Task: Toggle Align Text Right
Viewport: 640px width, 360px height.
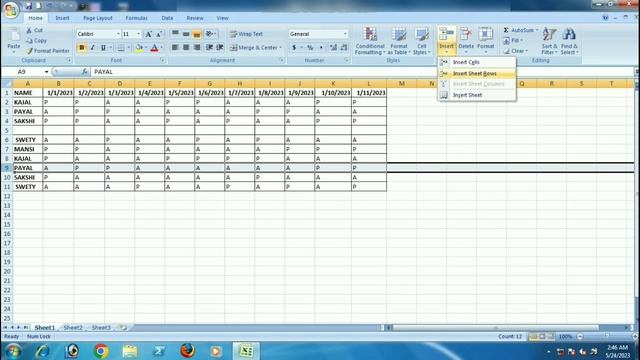Action: (x=197, y=48)
